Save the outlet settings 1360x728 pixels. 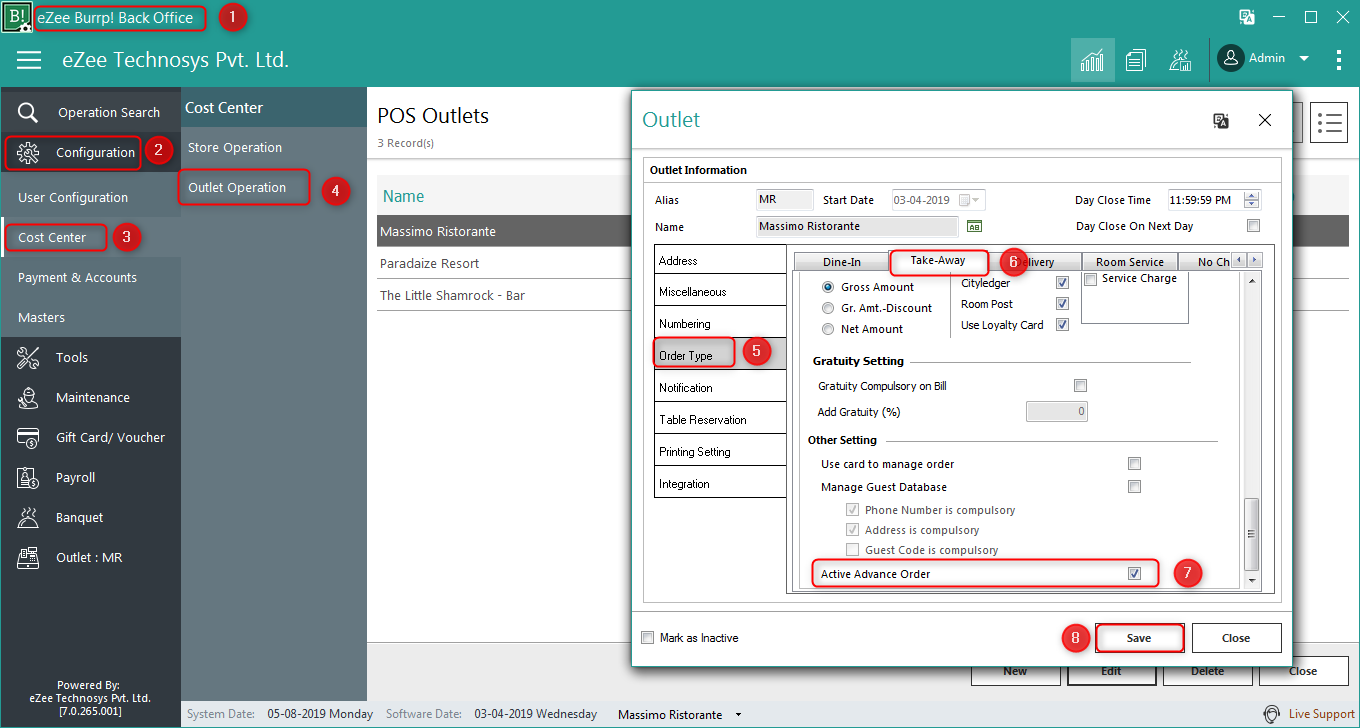tap(1139, 638)
